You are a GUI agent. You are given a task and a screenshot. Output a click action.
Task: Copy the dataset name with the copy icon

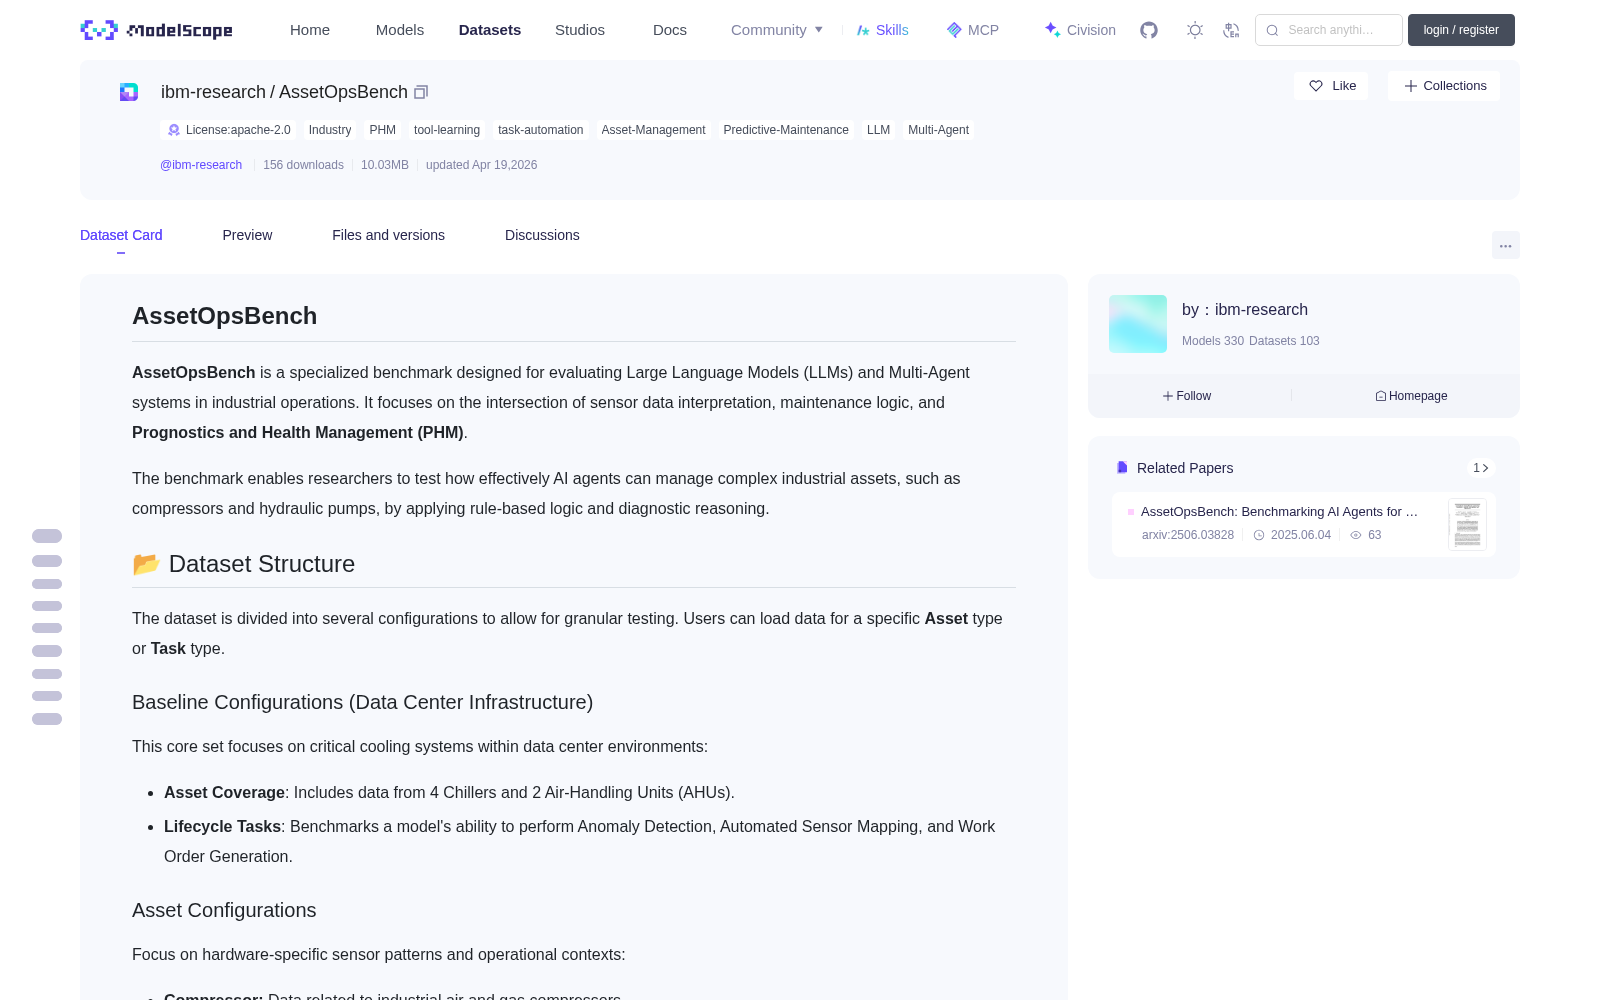[x=421, y=92]
